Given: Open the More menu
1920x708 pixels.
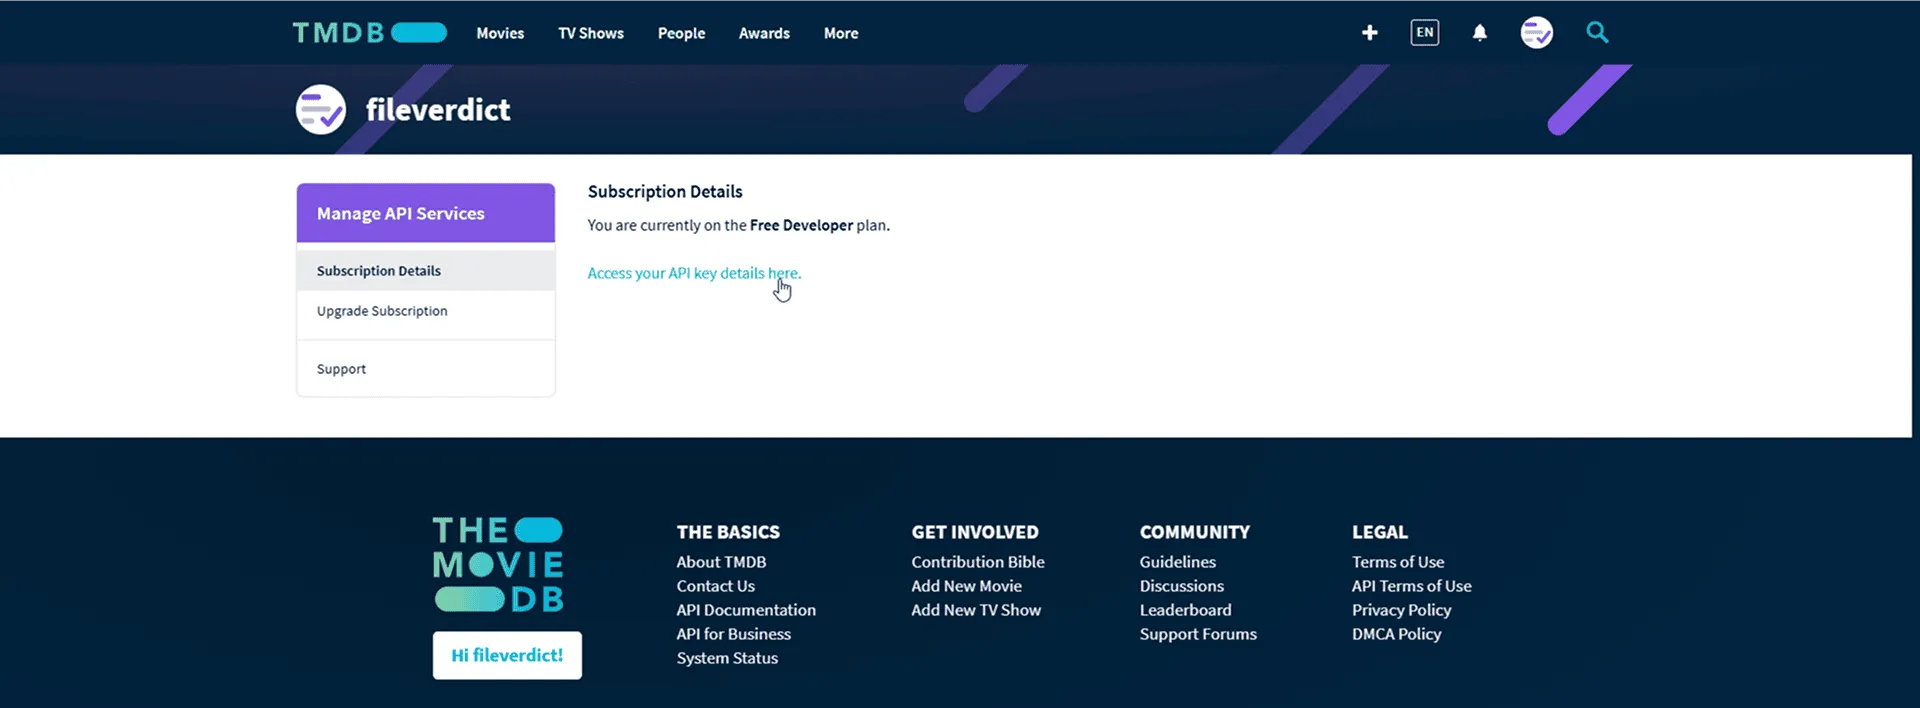Looking at the screenshot, I should coord(841,33).
